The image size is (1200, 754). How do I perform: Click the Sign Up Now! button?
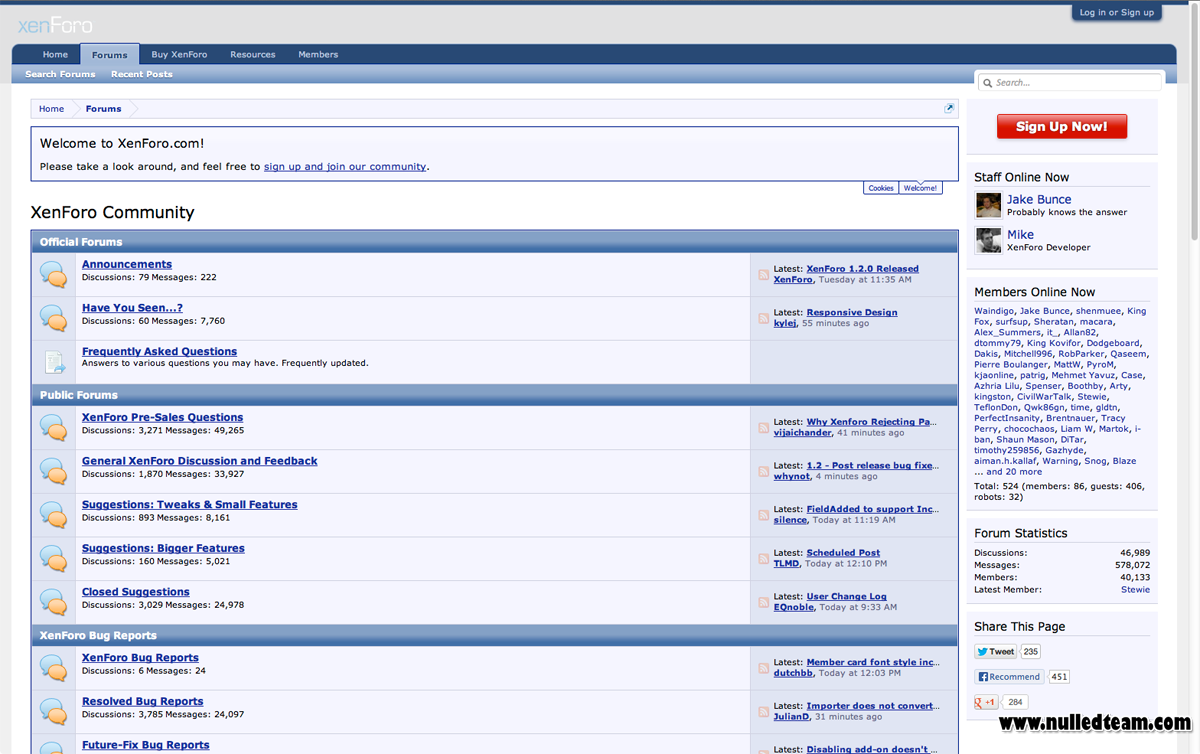(x=1062, y=126)
